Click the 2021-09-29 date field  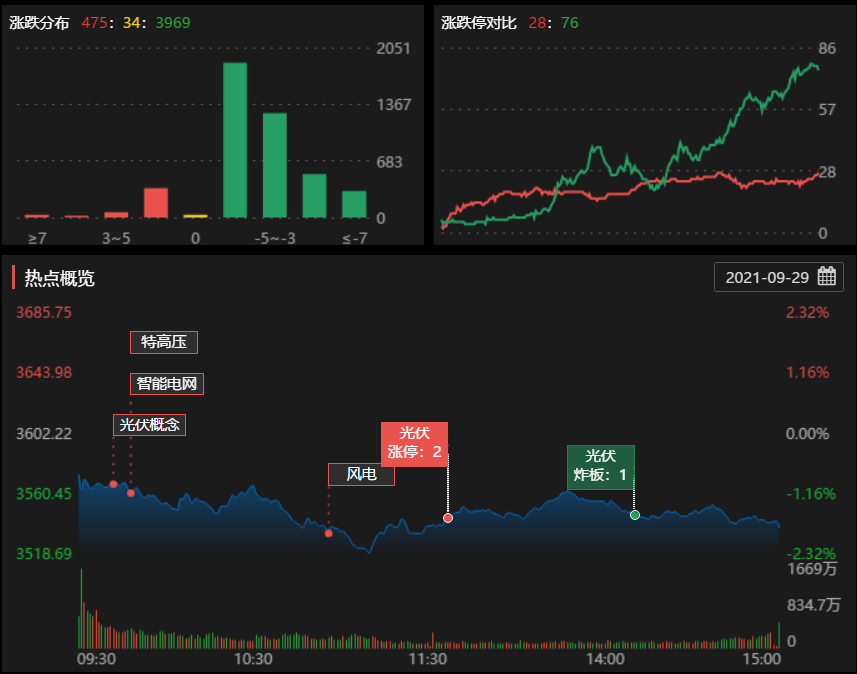(766, 277)
